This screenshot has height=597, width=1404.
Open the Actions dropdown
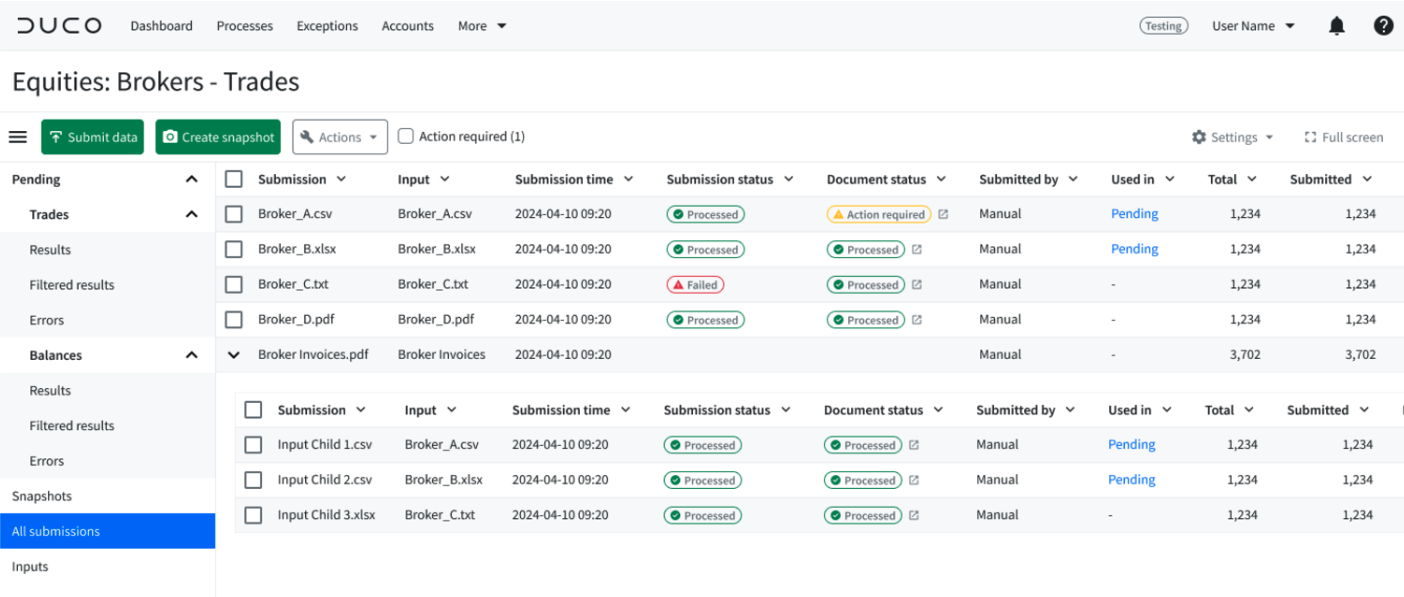pos(340,137)
